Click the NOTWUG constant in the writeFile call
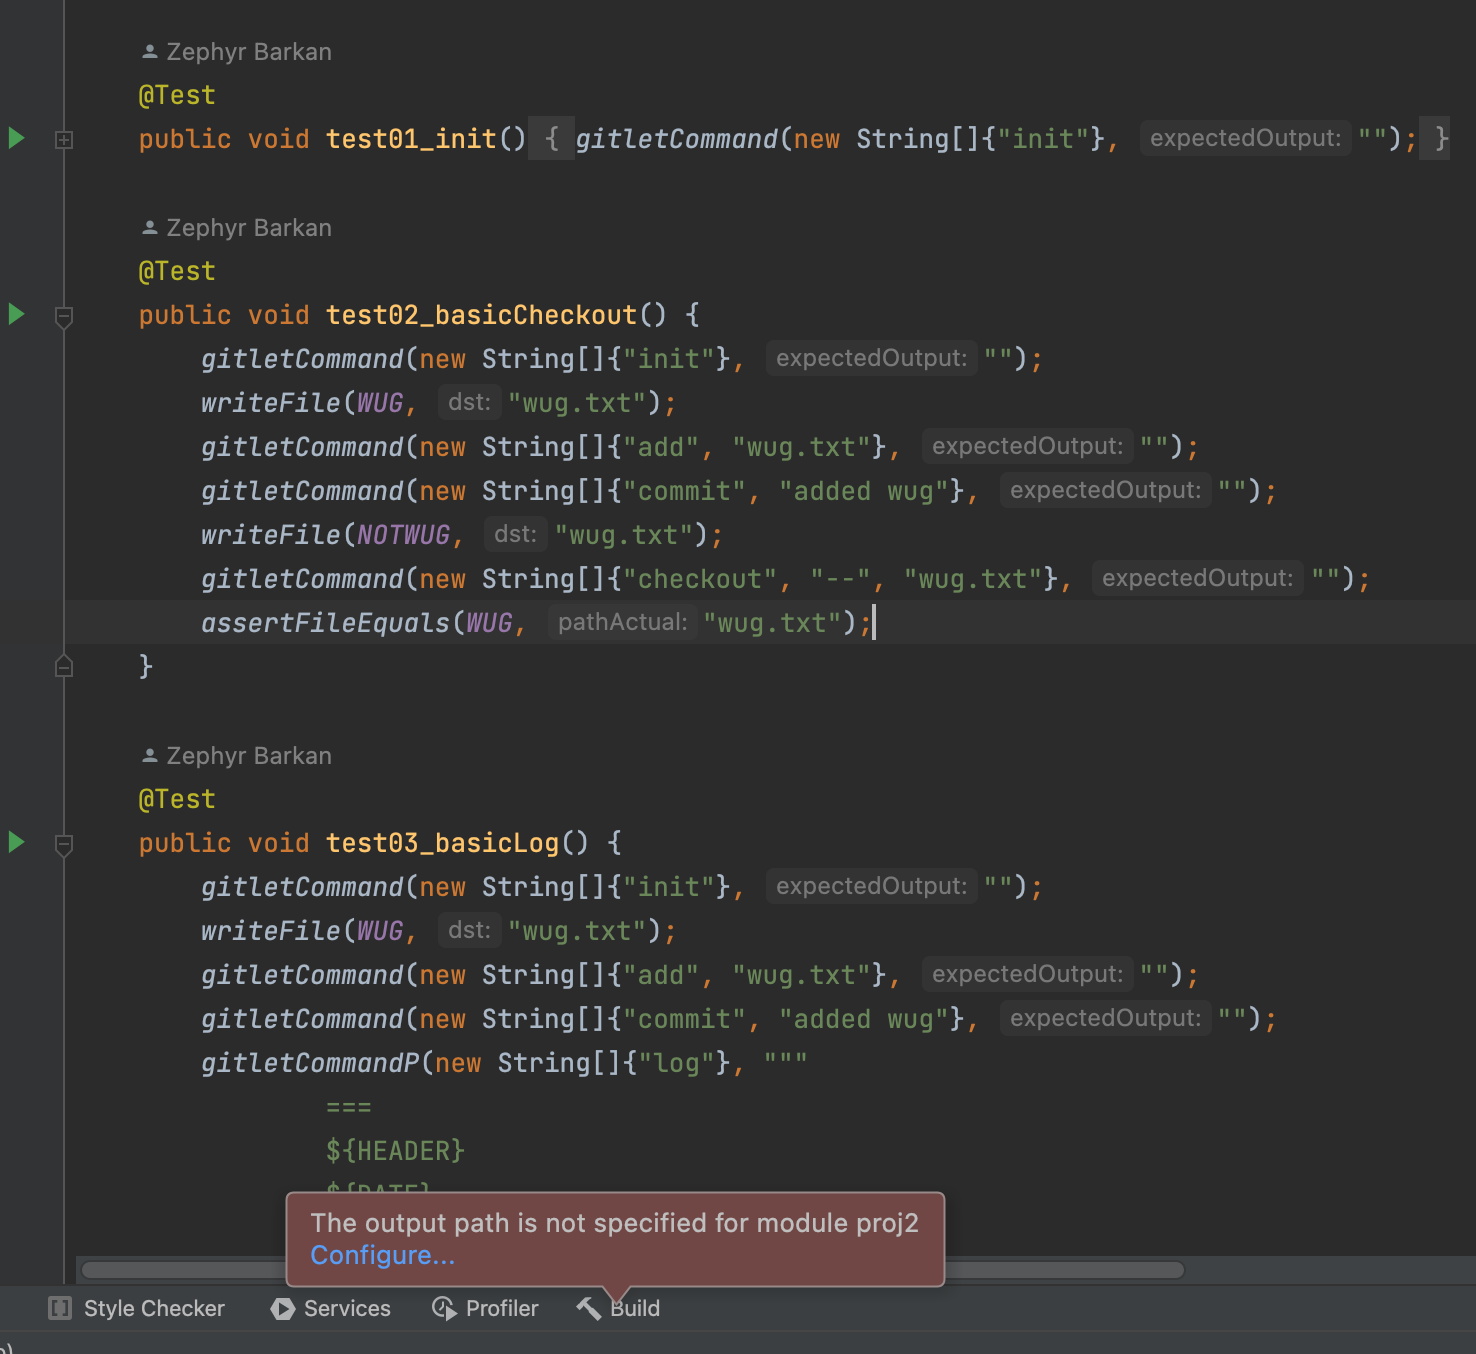1476x1354 pixels. pos(404,535)
